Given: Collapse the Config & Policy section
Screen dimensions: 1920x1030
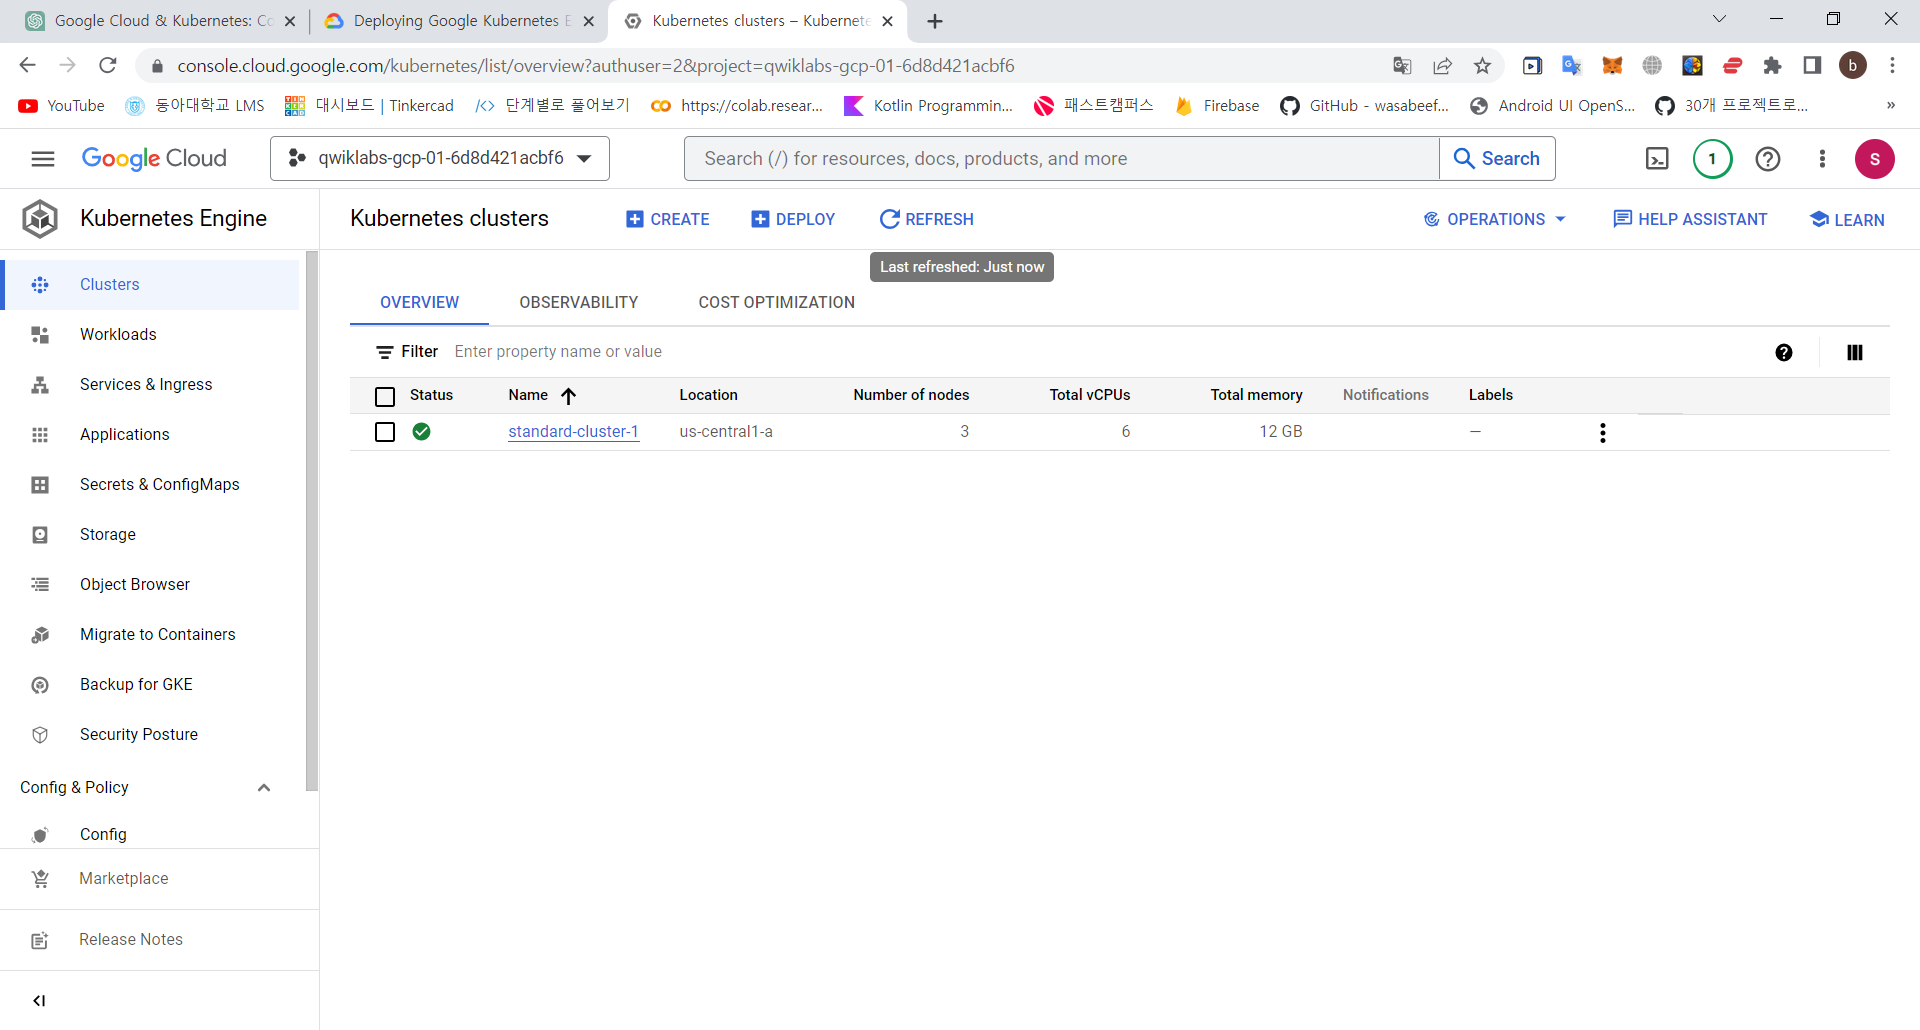Looking at the screenshot, I should (x=264, y=788).
